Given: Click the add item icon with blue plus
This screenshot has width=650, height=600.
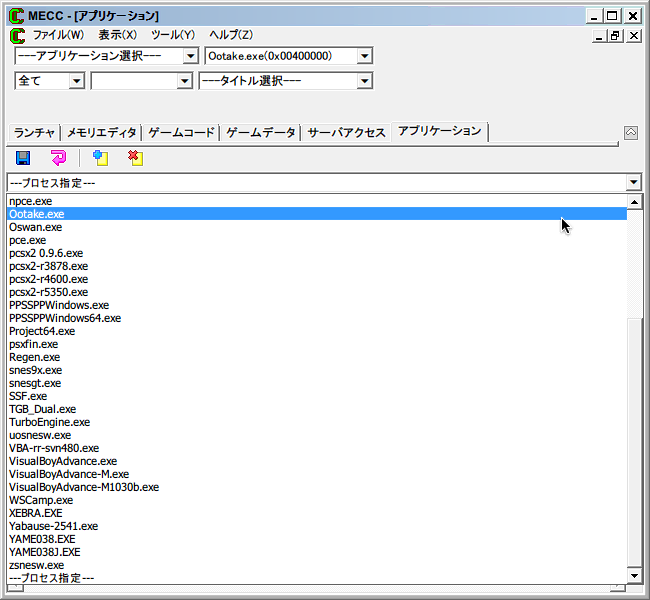Looking at the screenshot, I should click(x=100, y=158).
